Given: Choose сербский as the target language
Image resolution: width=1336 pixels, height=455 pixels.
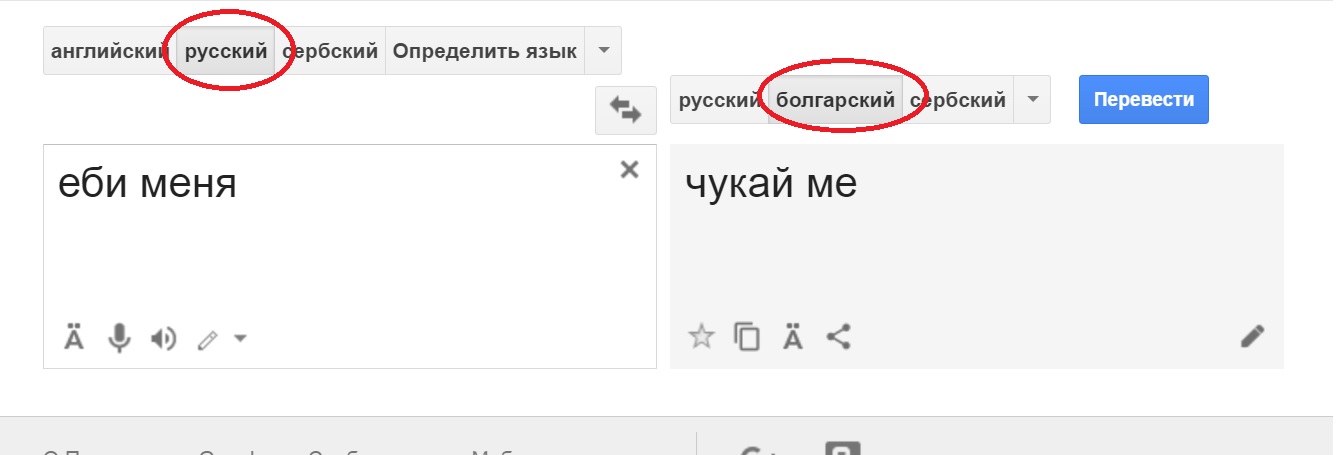Looking at the screenshot, I should pyautogui.click(x=958, y=100).
